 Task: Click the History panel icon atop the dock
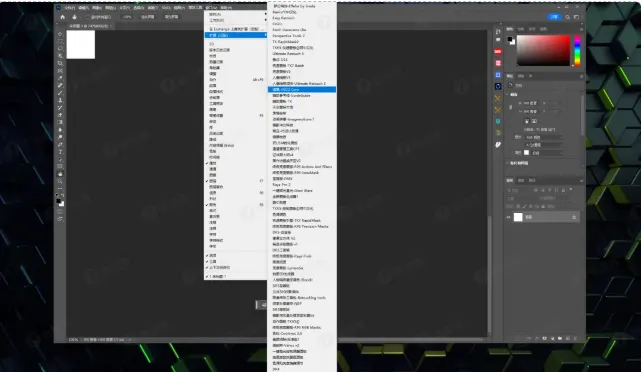click(498, 32)
